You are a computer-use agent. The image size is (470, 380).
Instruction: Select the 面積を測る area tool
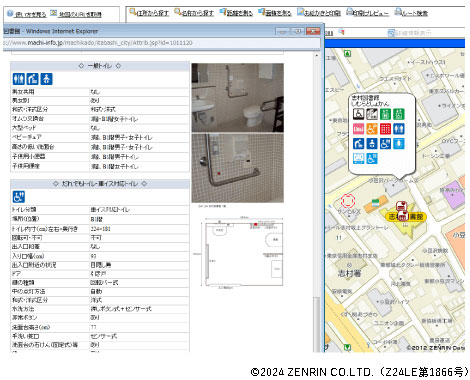[275, 13]
